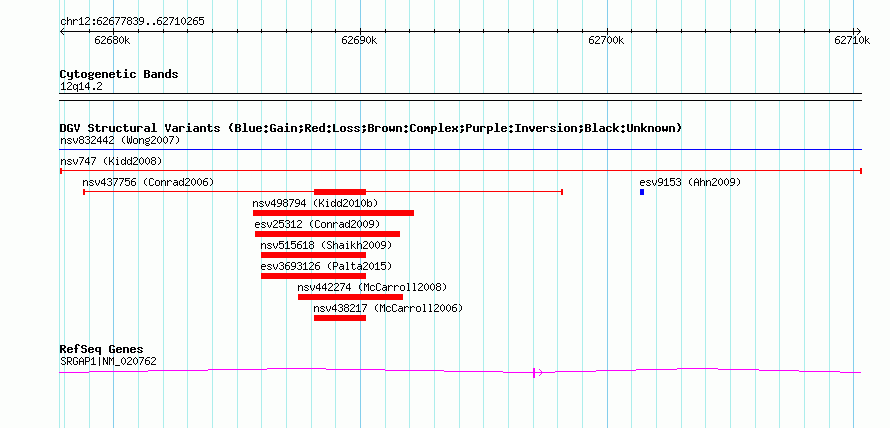Select the nsv438217 (McCarroll2006) variant label
This screenshot has width=890, height=428.
388,308
